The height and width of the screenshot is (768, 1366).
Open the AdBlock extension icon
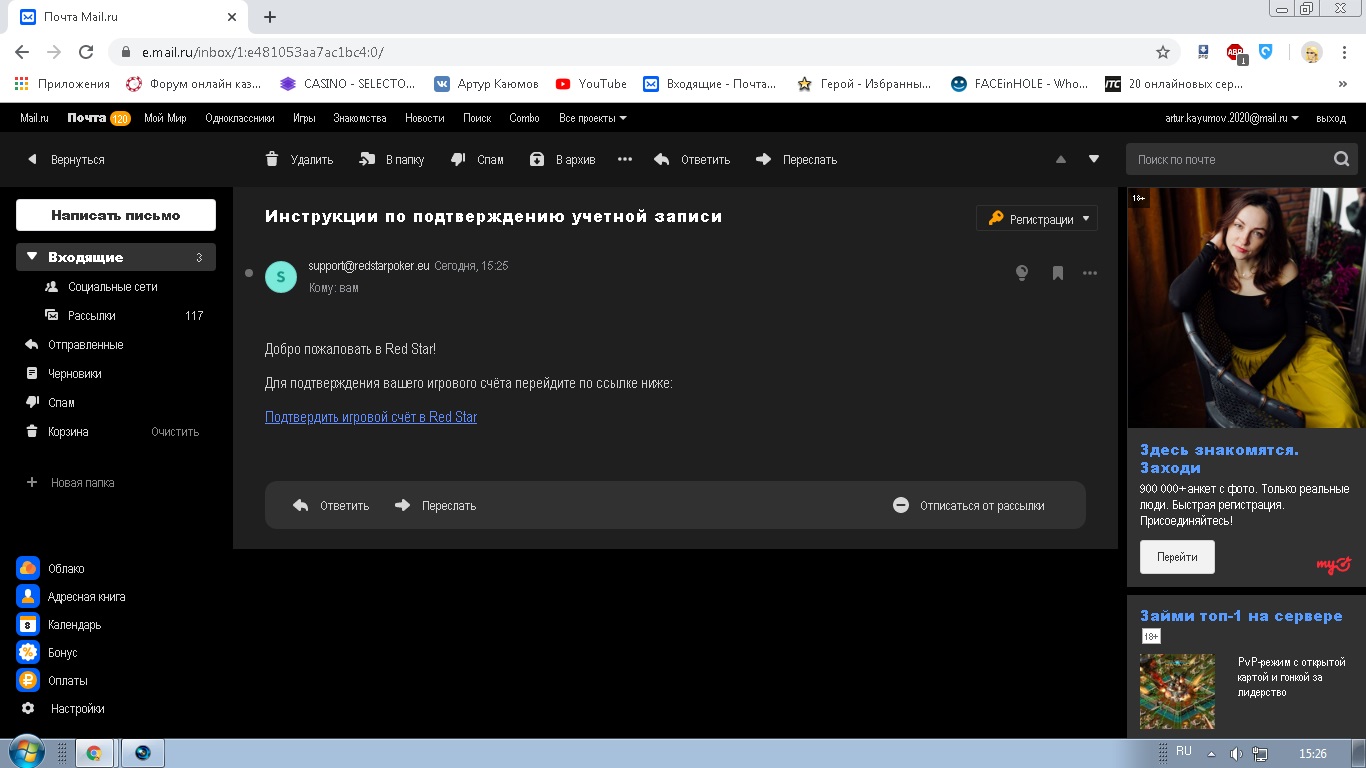tap(1236, 53)
